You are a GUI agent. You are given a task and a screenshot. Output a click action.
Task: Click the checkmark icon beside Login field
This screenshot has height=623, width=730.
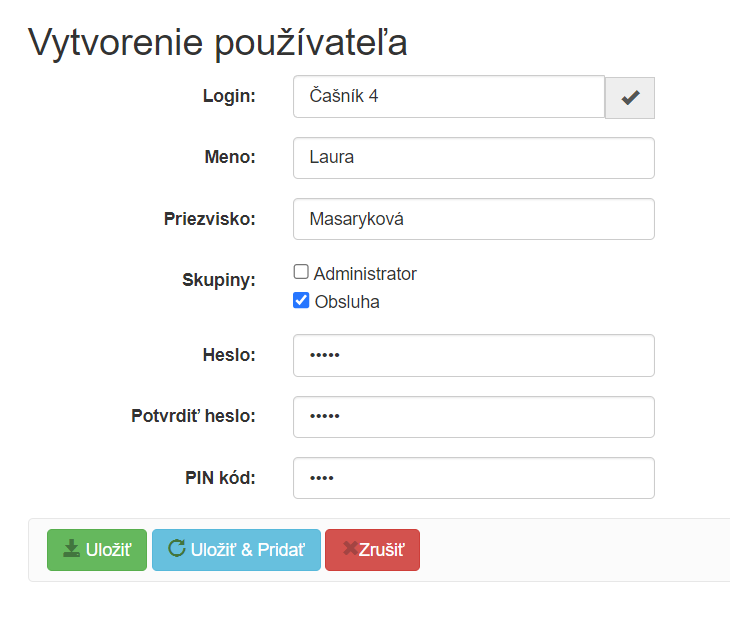click(630, 97)
